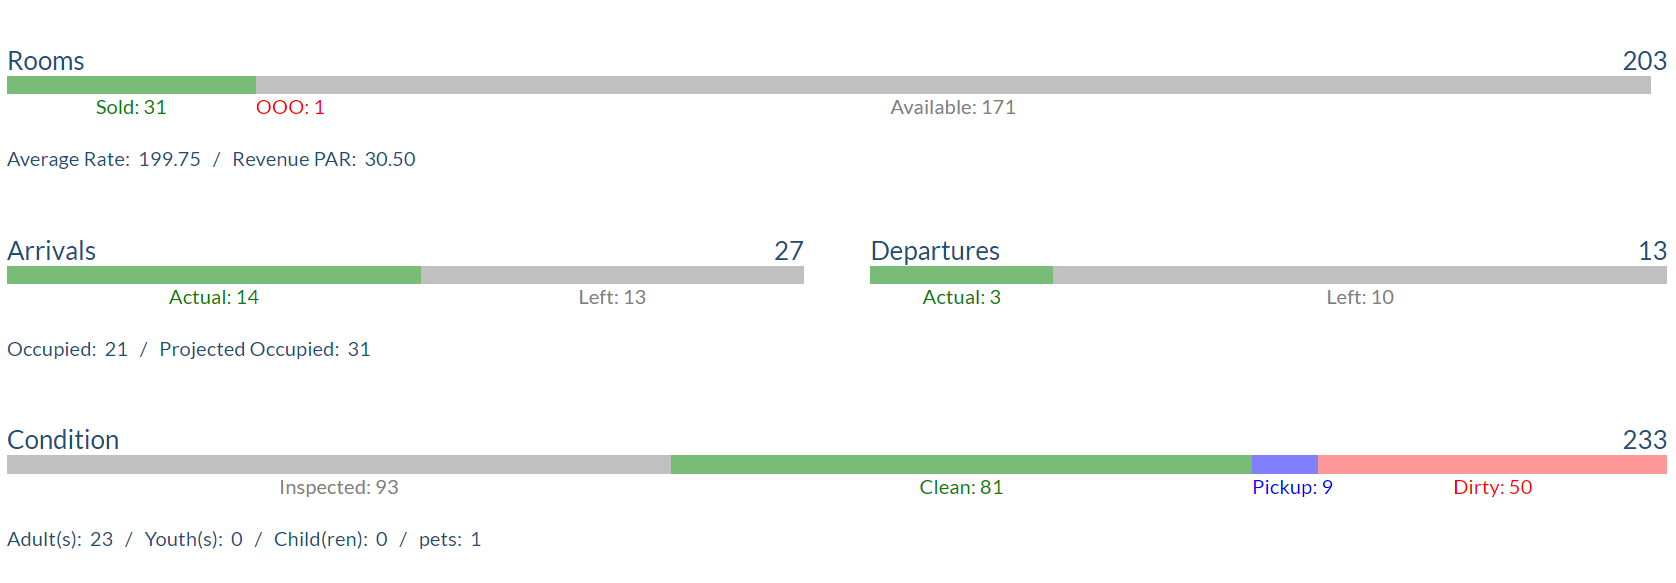Select Arrivals Left: 13 label
The width and height of the screenshot is (1676, 583).
coord(612,297)
